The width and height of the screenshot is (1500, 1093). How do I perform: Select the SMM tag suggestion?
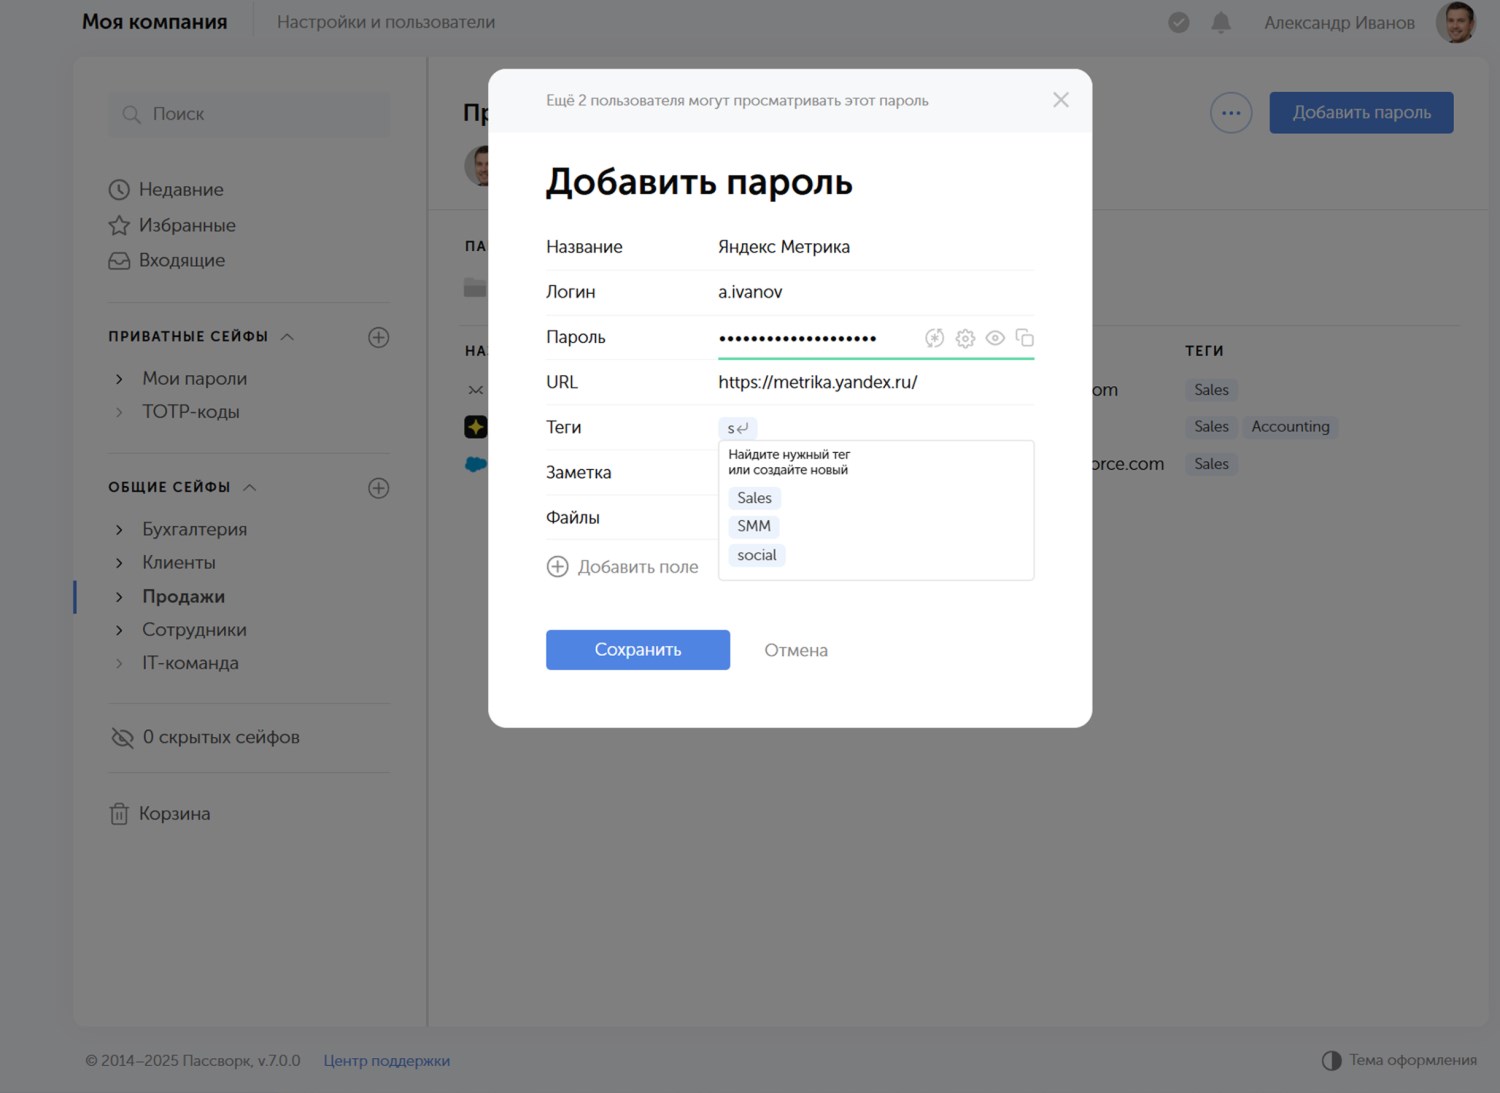tap(754, 526)
